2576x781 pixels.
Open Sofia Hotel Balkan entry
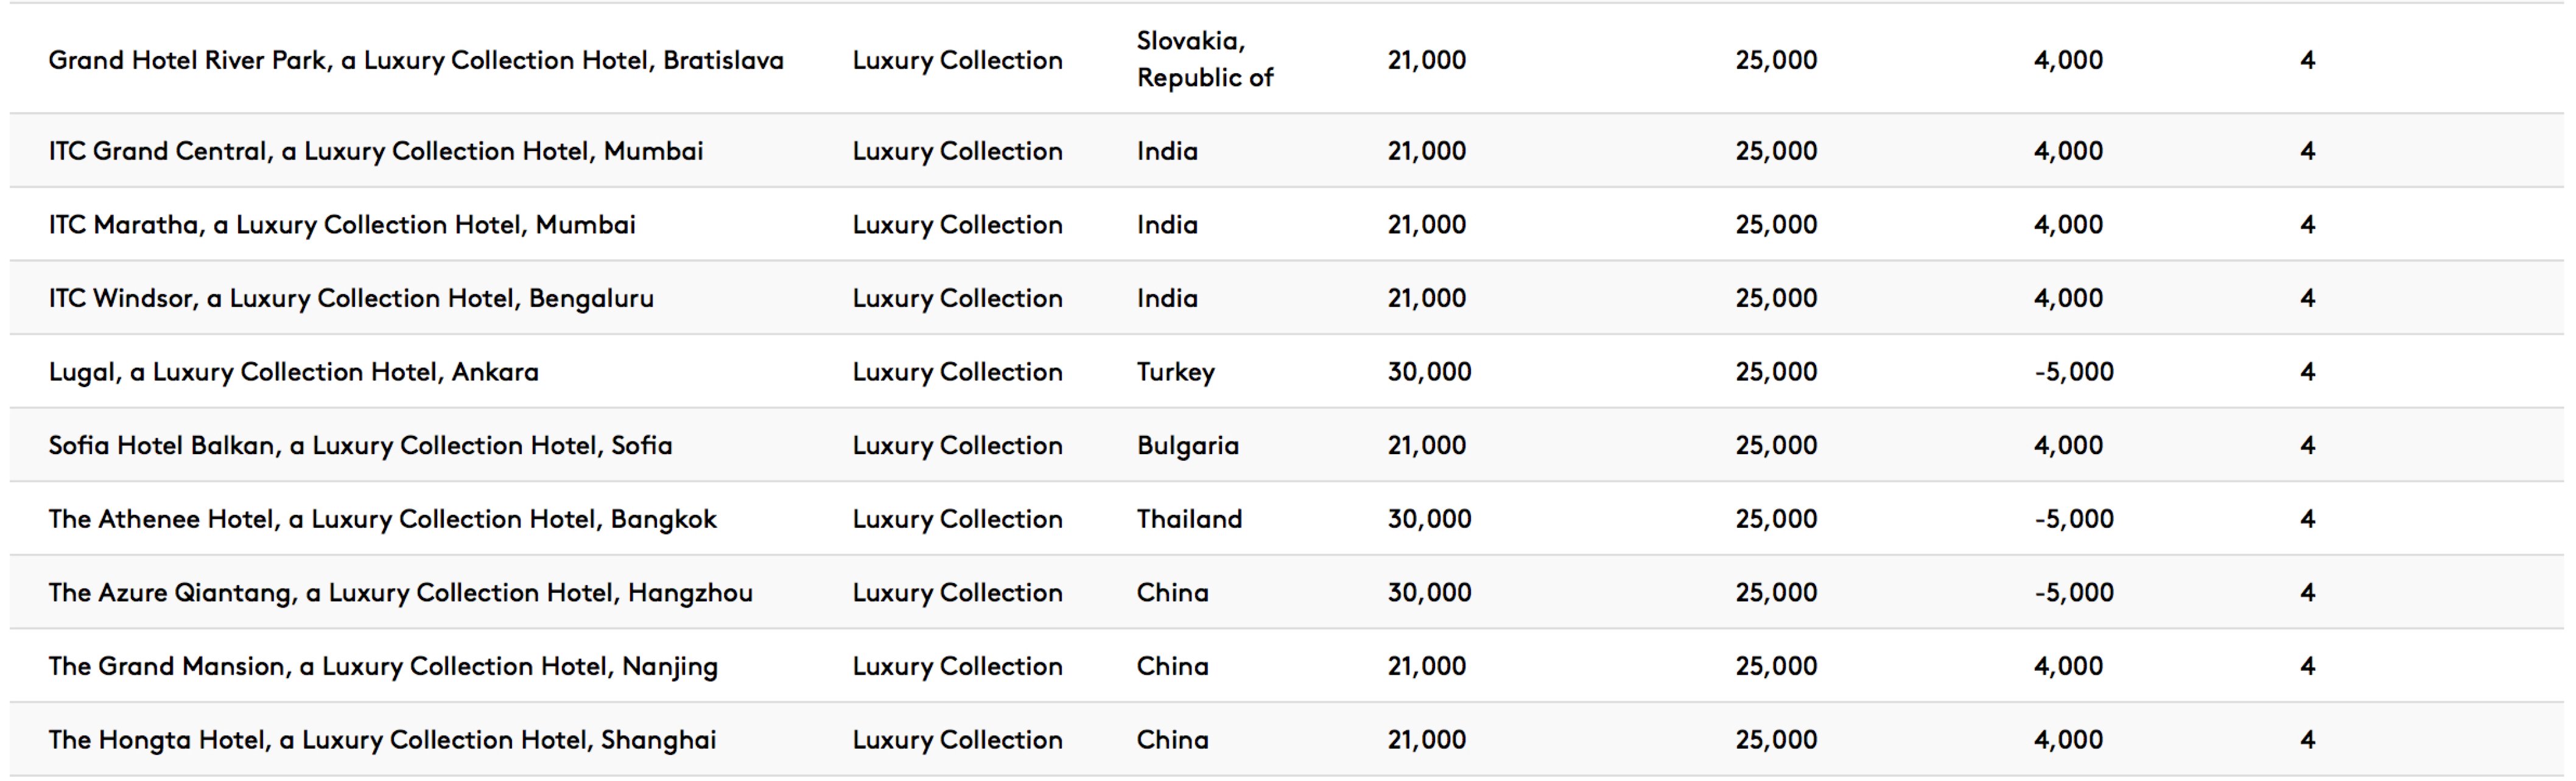point(360,445)
